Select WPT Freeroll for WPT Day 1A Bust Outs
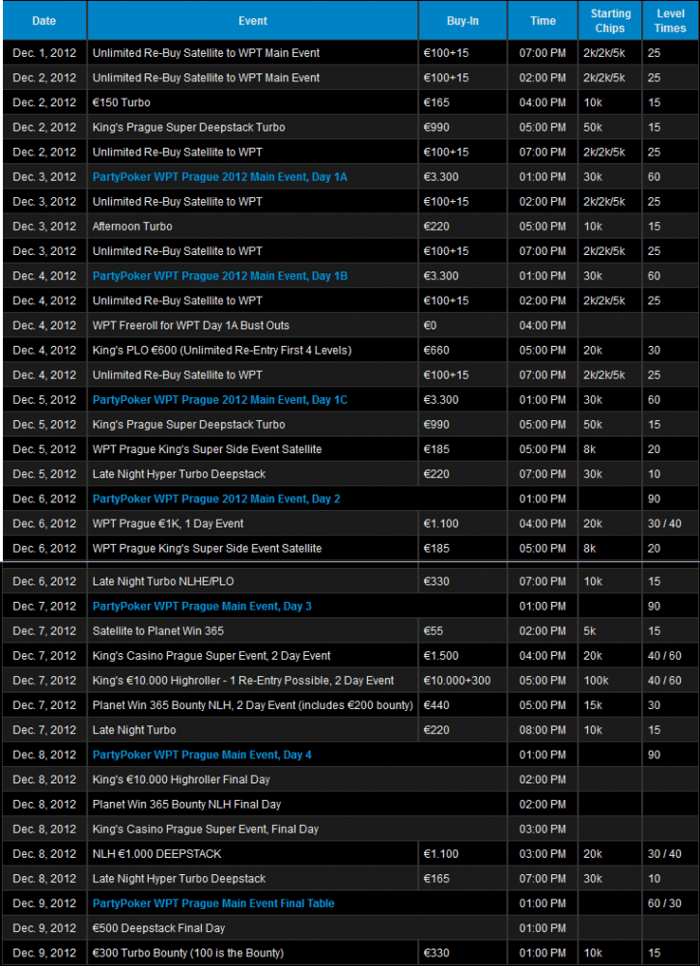Viewport: 700px width, 966px height. [x=191, y=325]
